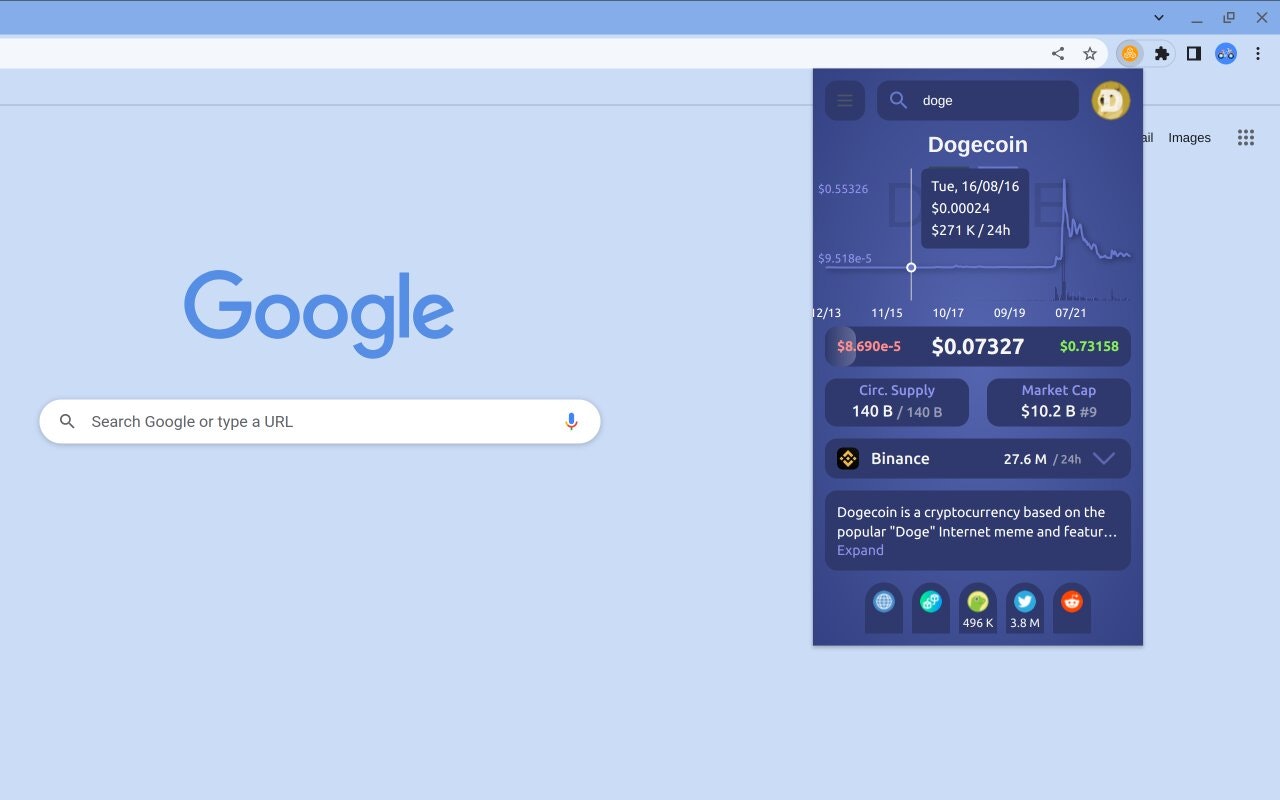Image resolution: width=1280 pixels, height=800 pixels.
Task: Open the Dogecoin website globe icon
Action: click(x=884, y=602)
